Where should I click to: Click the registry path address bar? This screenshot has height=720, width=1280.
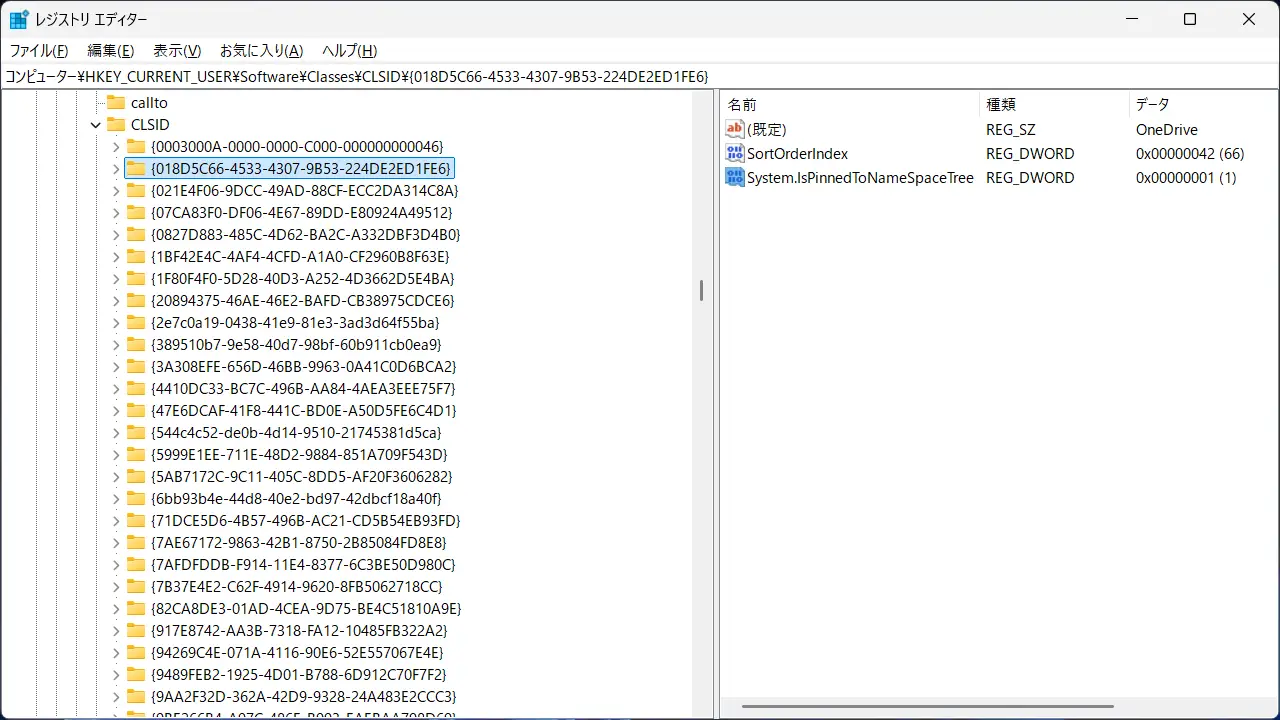click(640, 77)
